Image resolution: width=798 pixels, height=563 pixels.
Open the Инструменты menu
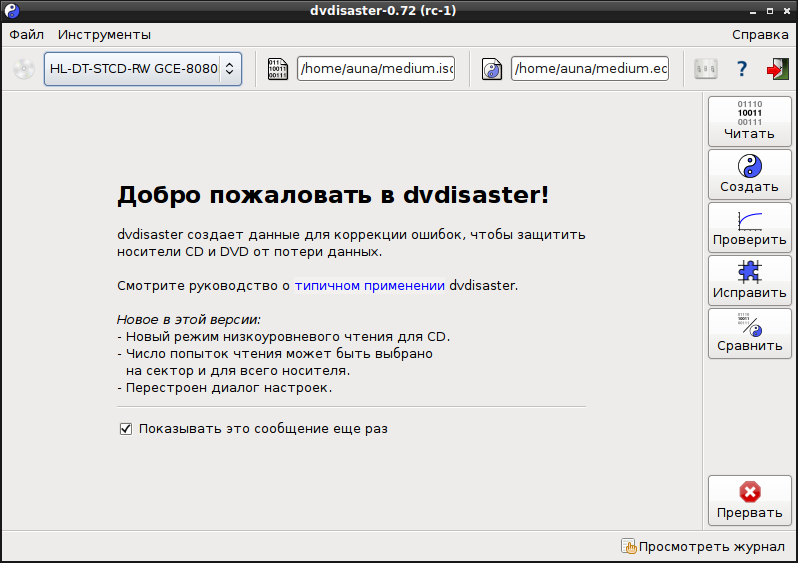click(104, 35)
